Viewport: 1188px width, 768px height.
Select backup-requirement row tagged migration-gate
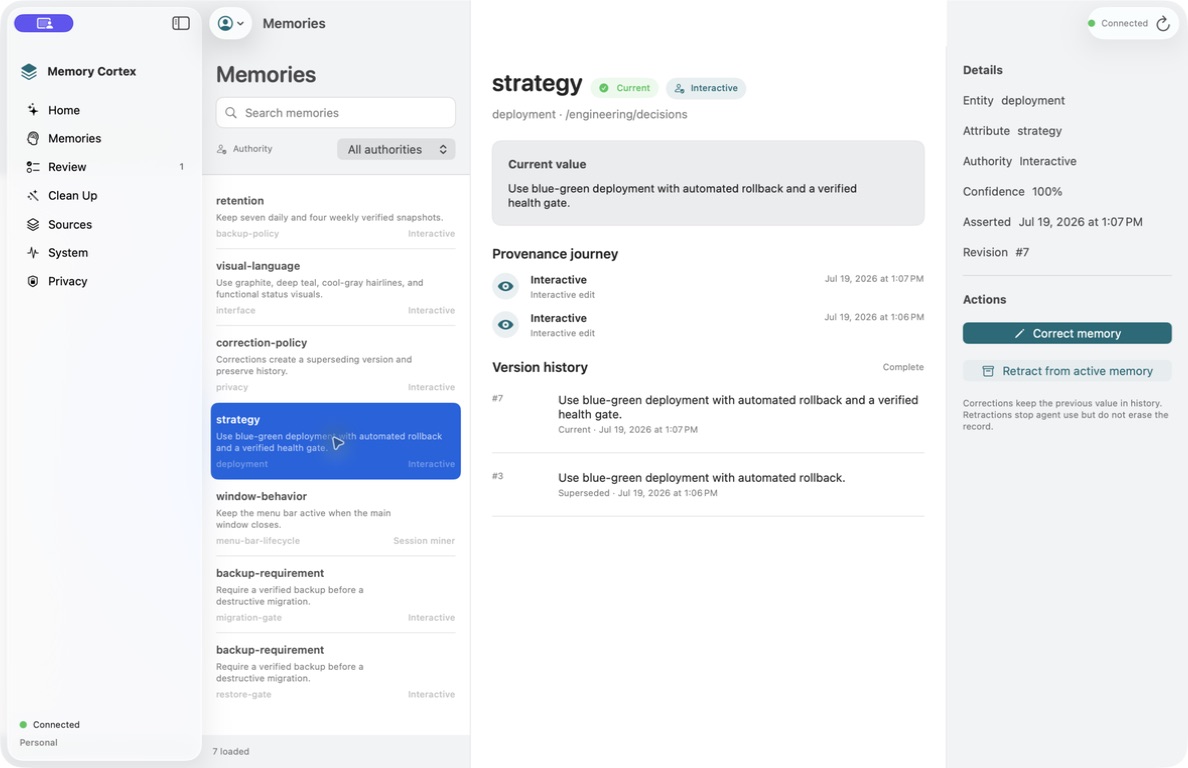[336, 595]
